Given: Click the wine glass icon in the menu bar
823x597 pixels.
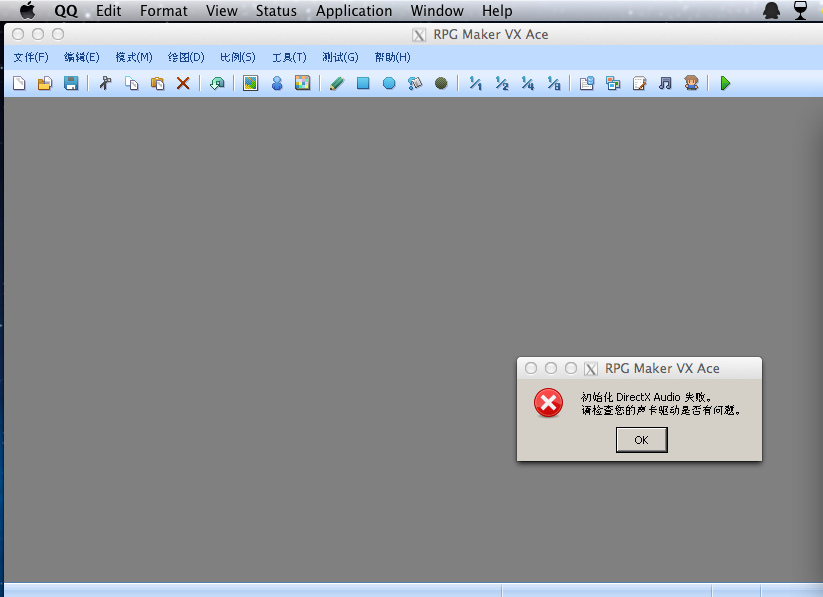Looking at the screenshot, I should (800, 11).
